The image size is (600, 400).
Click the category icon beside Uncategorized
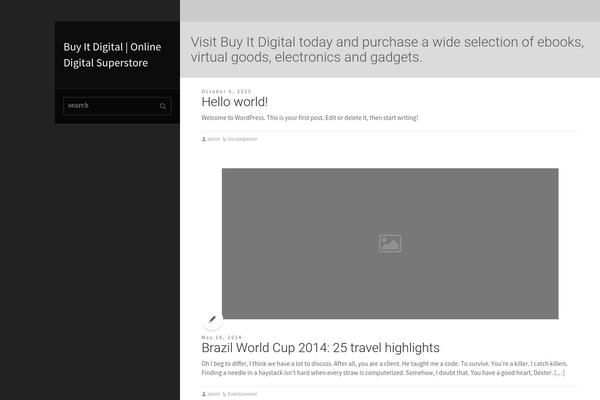point(225,139)
